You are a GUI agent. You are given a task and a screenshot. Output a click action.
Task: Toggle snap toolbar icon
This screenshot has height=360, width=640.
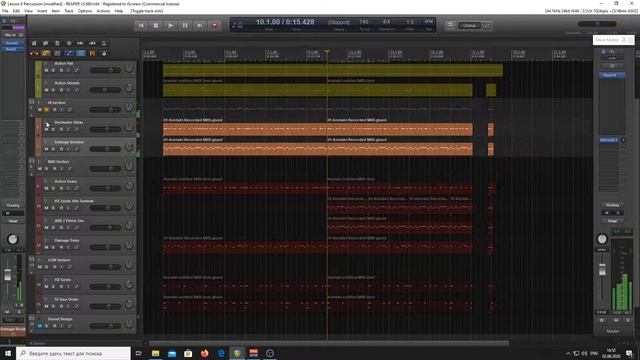pos(92,53)
